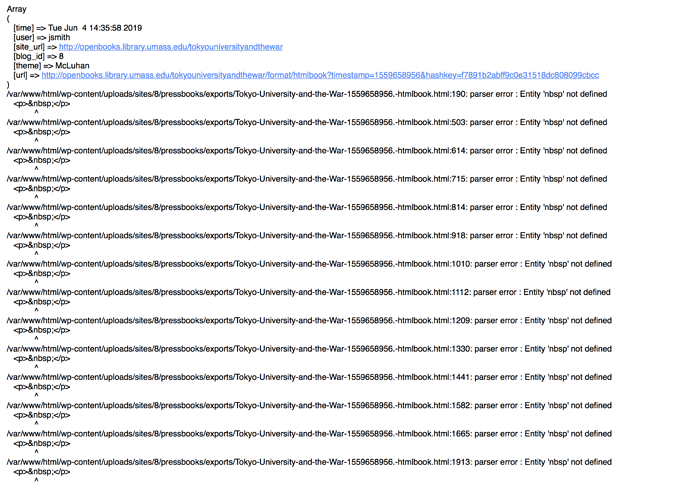This screenshot has width=686, height=499.
Task: Click the '[time] =>' key label
Action: [x=29, y=28]
